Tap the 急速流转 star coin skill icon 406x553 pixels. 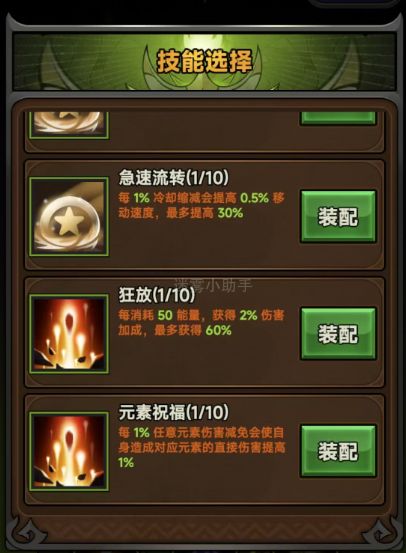[69, 217]
